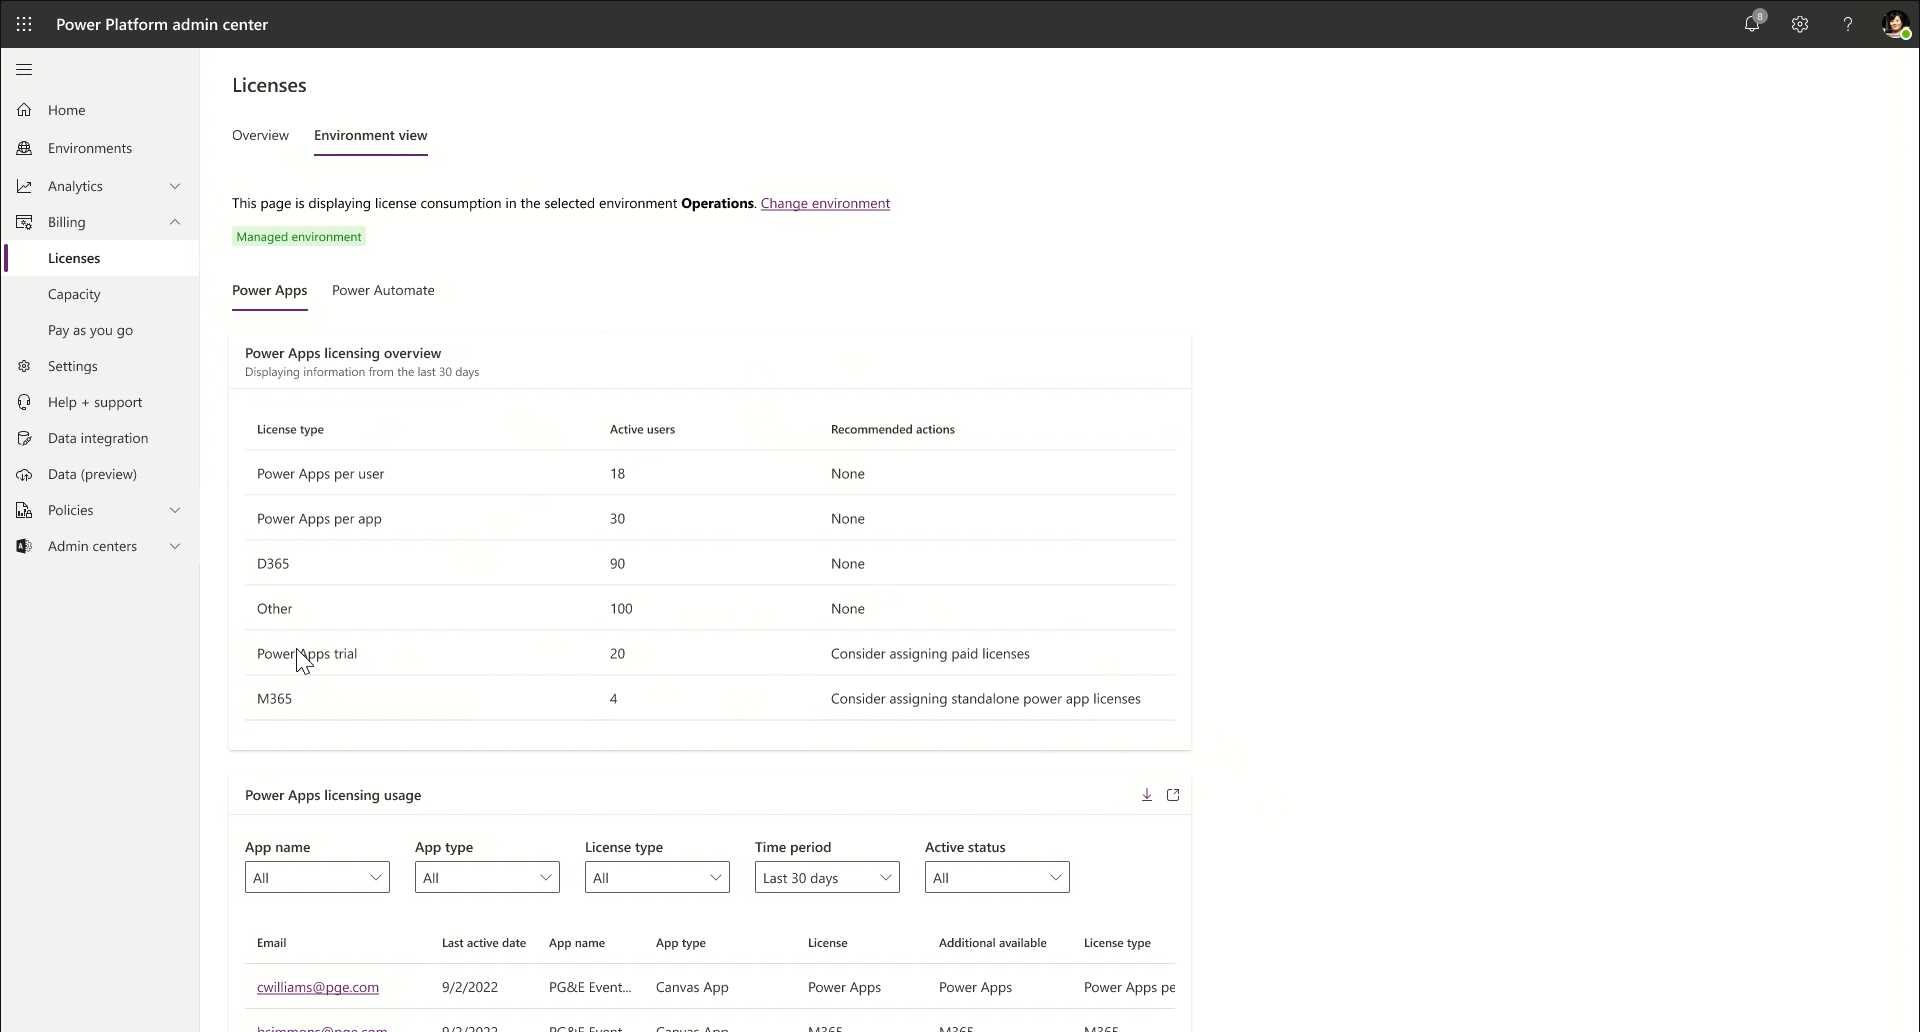Open the cwilliams@pge.com email link
Screen dimensions: 1920x1032
point(318,987)
